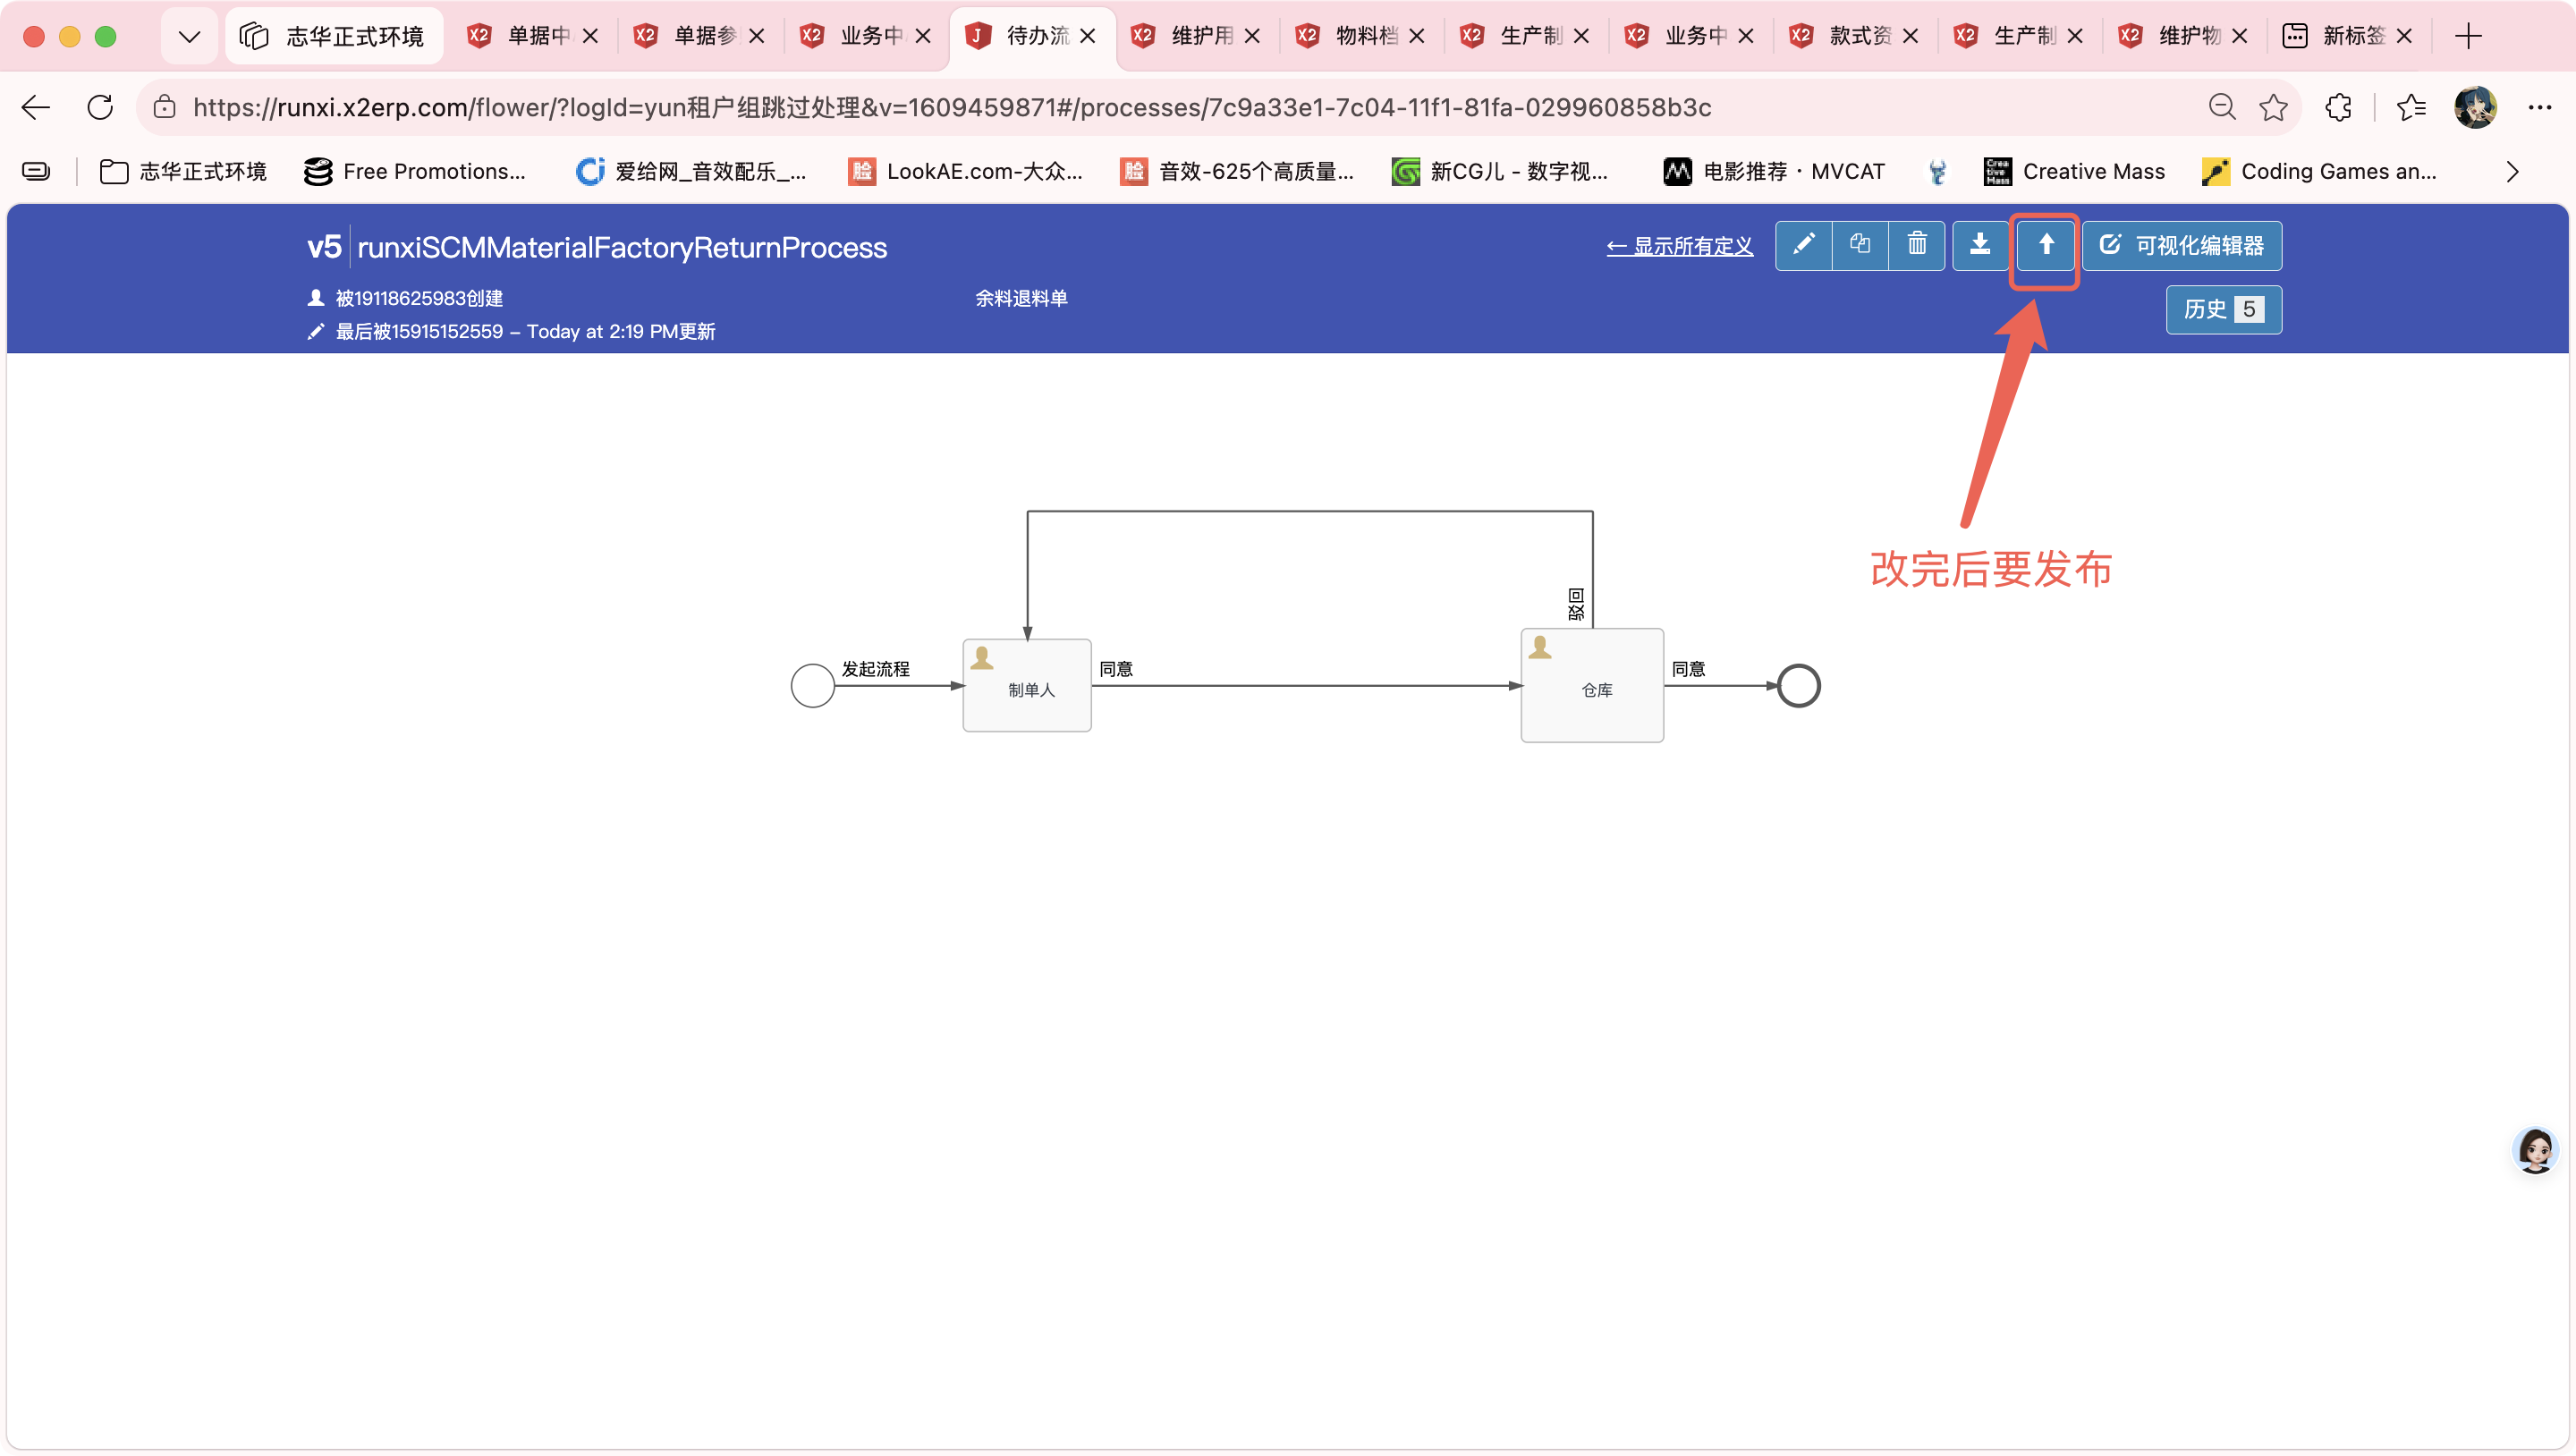
Task: Bookmark page with the star icon
Action: 2273,107
